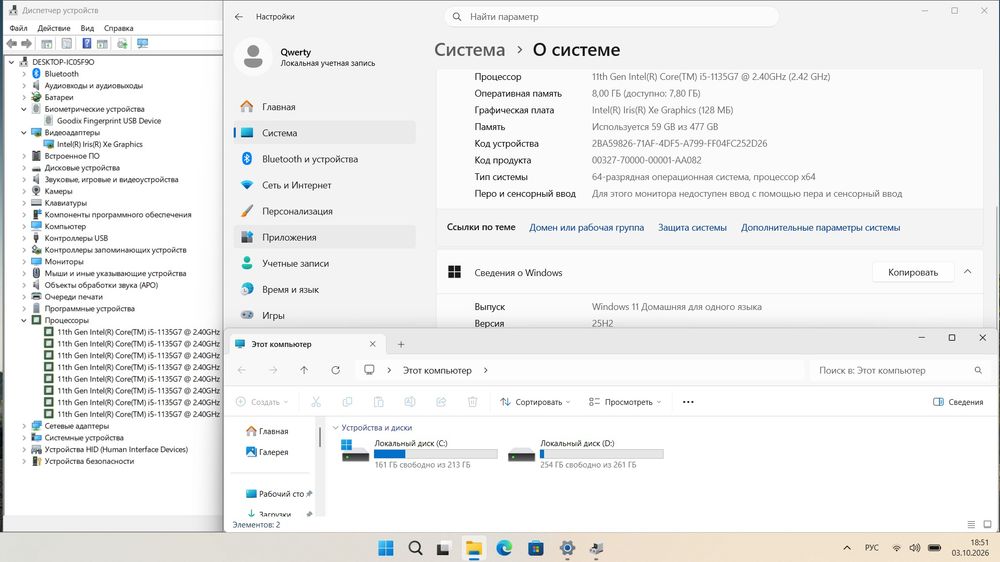1000x562 pixels.
Task: Click the Paste icon in Explorer toolbar
Action: click(x=378, y=402)
